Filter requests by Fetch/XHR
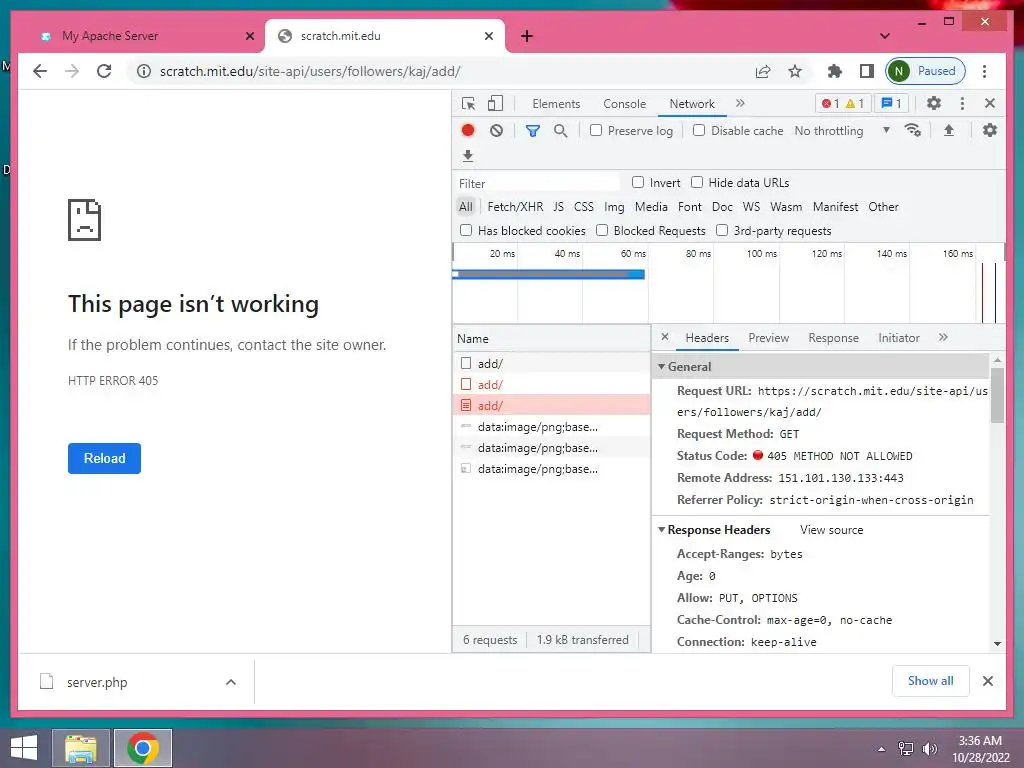1024x768 pixels. [x=515, y=206]
